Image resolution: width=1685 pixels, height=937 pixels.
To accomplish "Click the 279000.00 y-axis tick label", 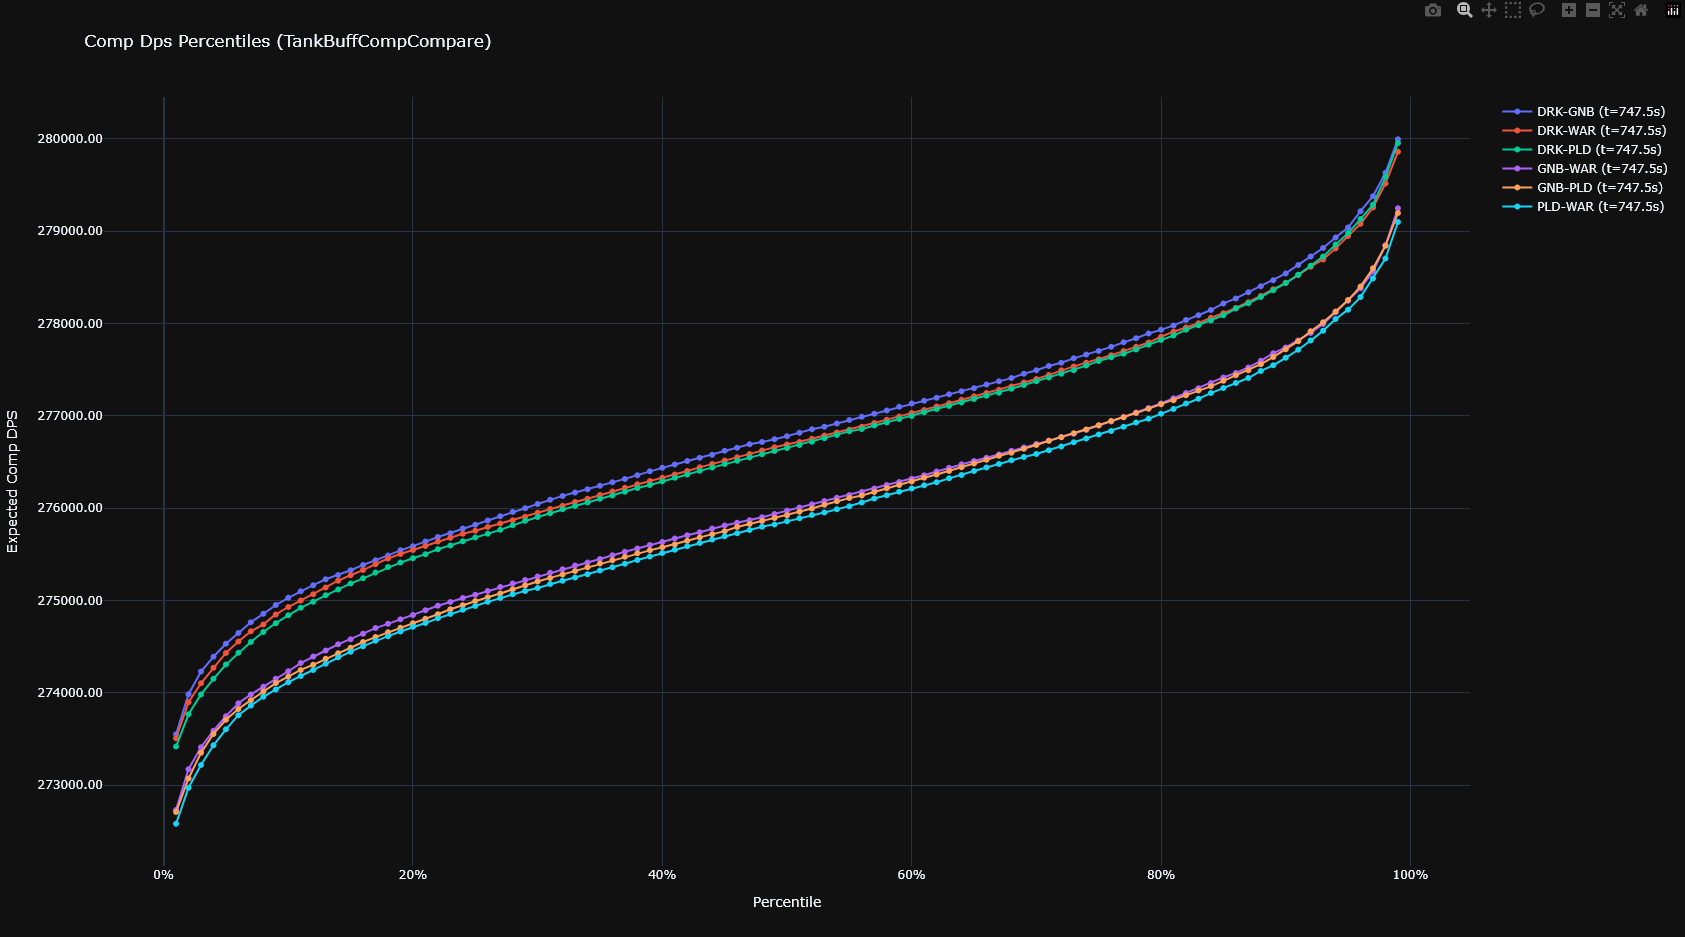I will point(70,231).
